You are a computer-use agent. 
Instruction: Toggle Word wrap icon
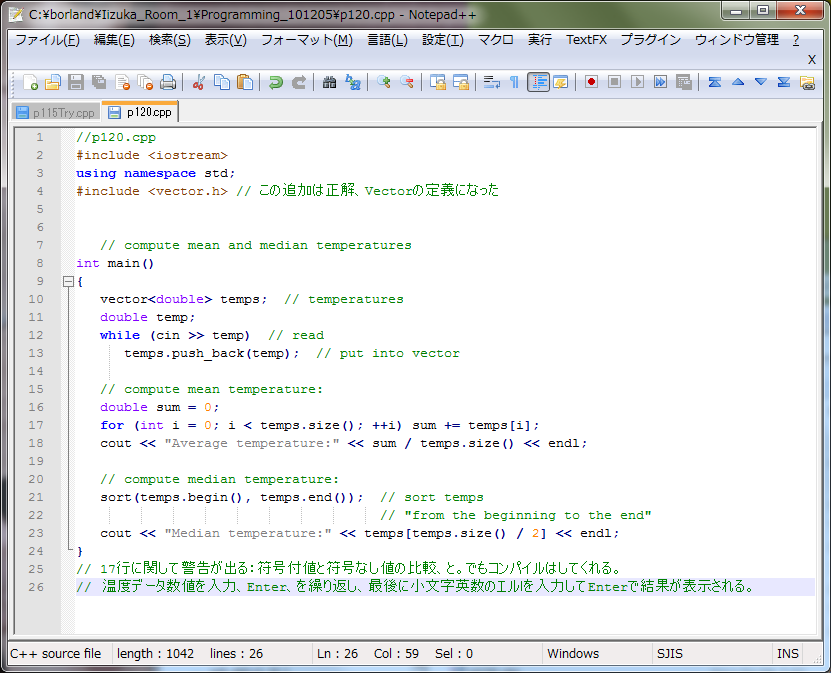(x=492, y=82)
